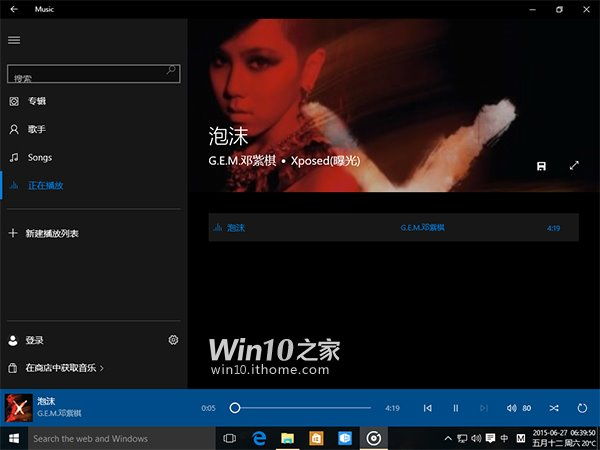600x450 pixels.
Task: Click the taskbar clock and date
Action: coord(564,439)
